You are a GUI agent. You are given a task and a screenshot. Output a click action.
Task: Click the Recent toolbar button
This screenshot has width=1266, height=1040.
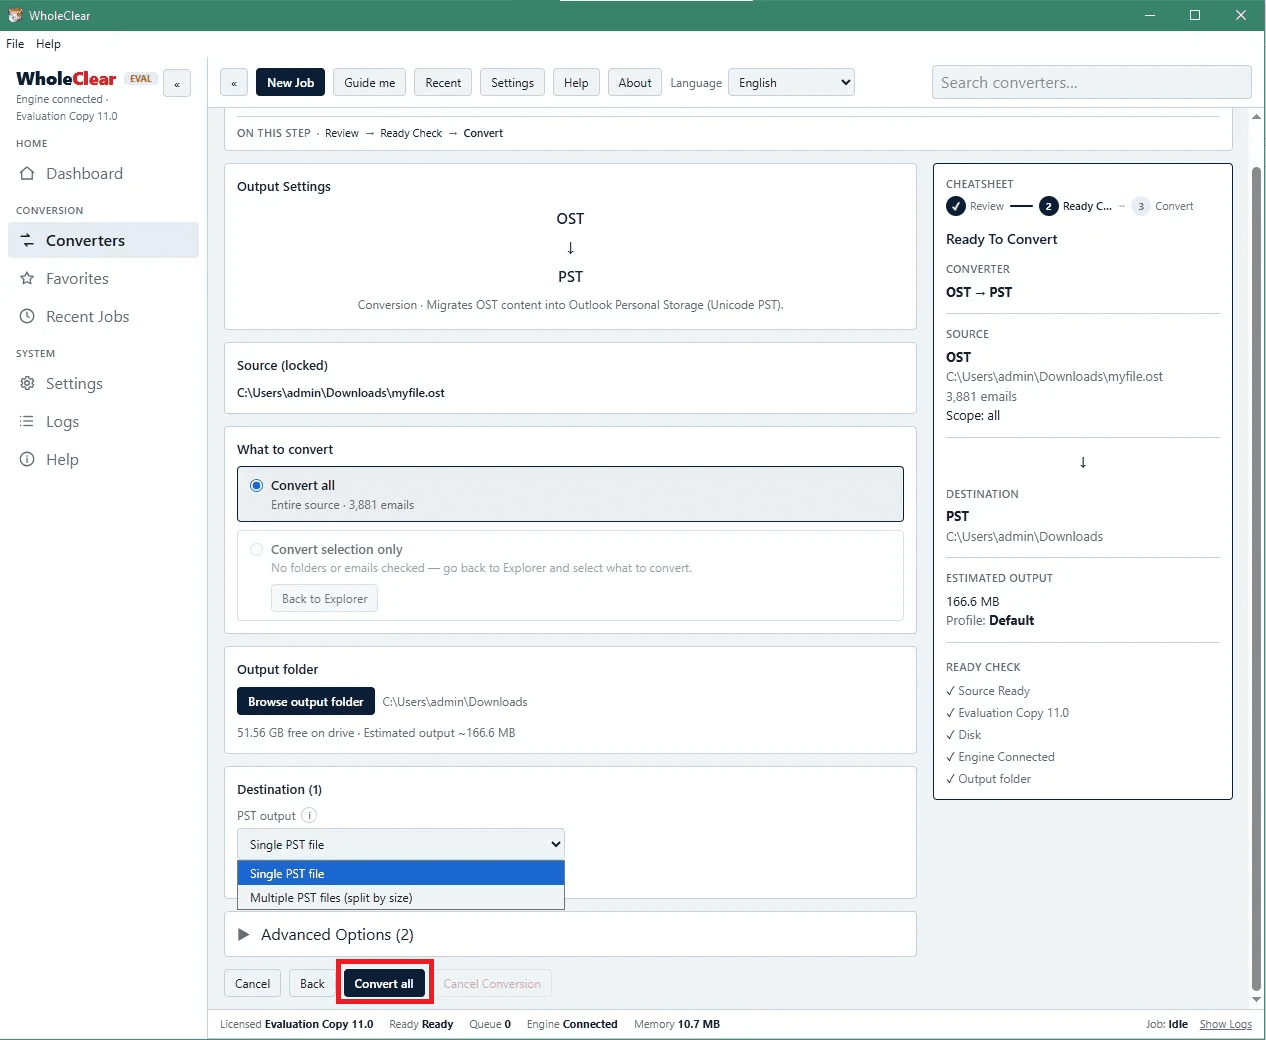(443, 83)
